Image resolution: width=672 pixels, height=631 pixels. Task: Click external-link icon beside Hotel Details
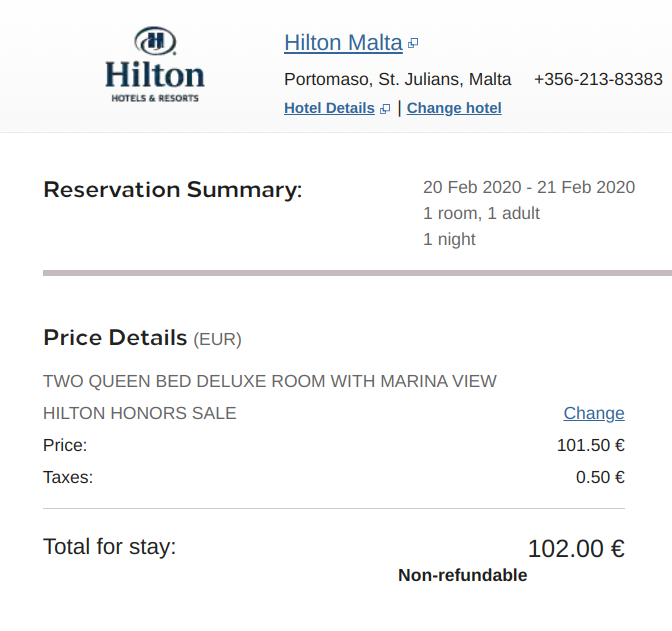(x=385, y=109)
